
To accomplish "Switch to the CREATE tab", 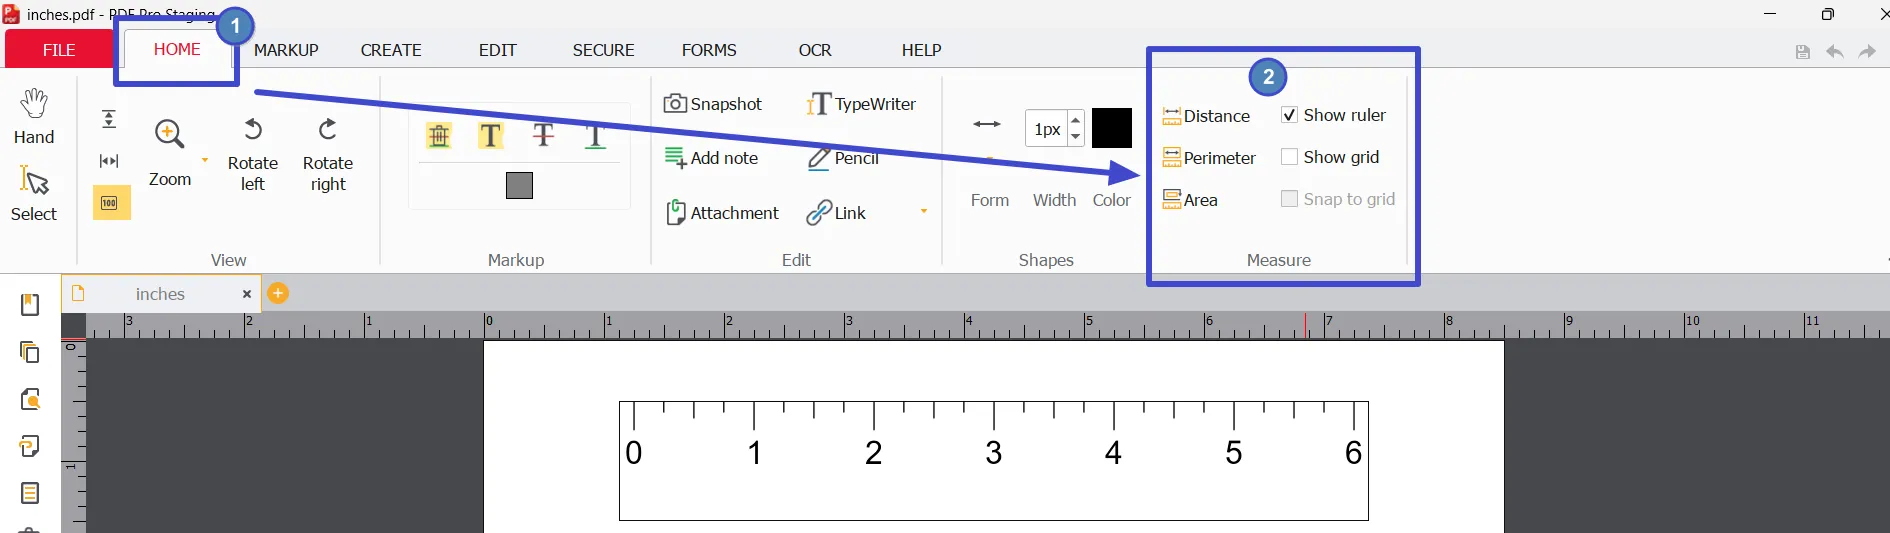I will [391, 50].
